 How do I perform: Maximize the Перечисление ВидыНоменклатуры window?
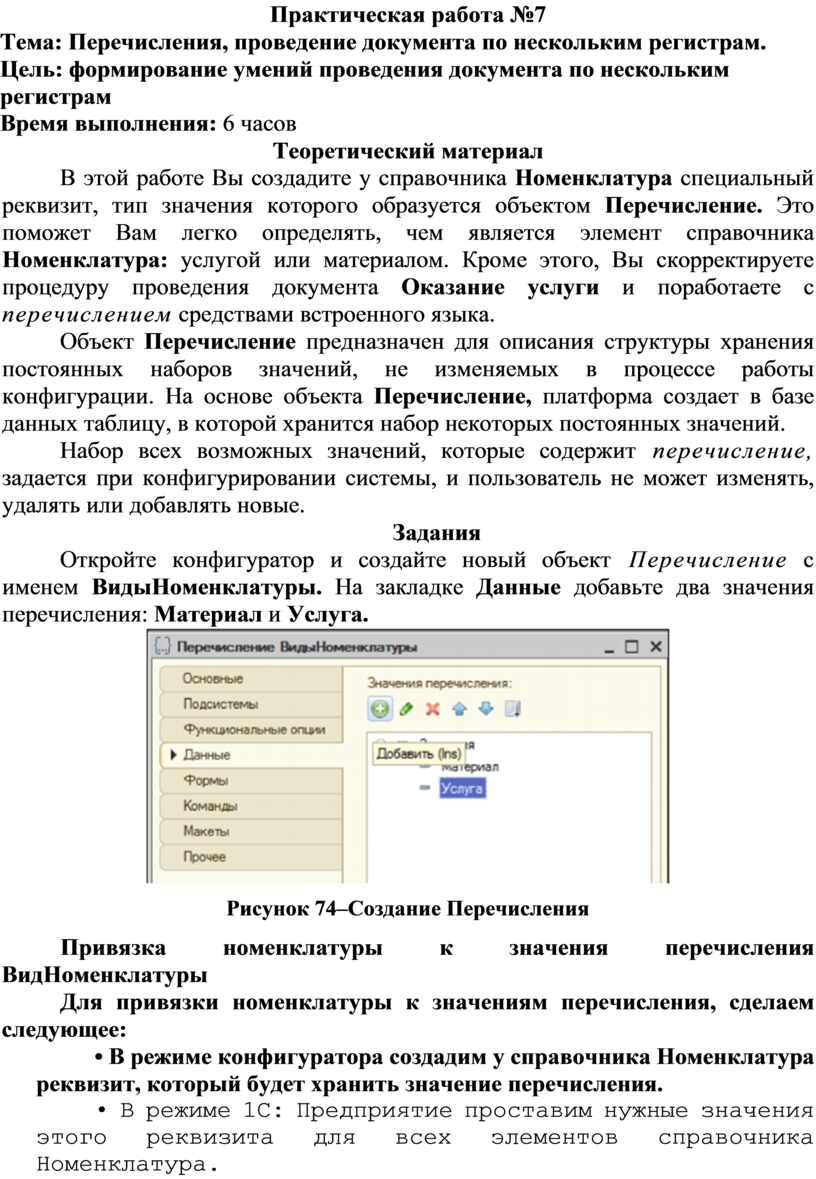pyautogui.click(x=632, y=647)
